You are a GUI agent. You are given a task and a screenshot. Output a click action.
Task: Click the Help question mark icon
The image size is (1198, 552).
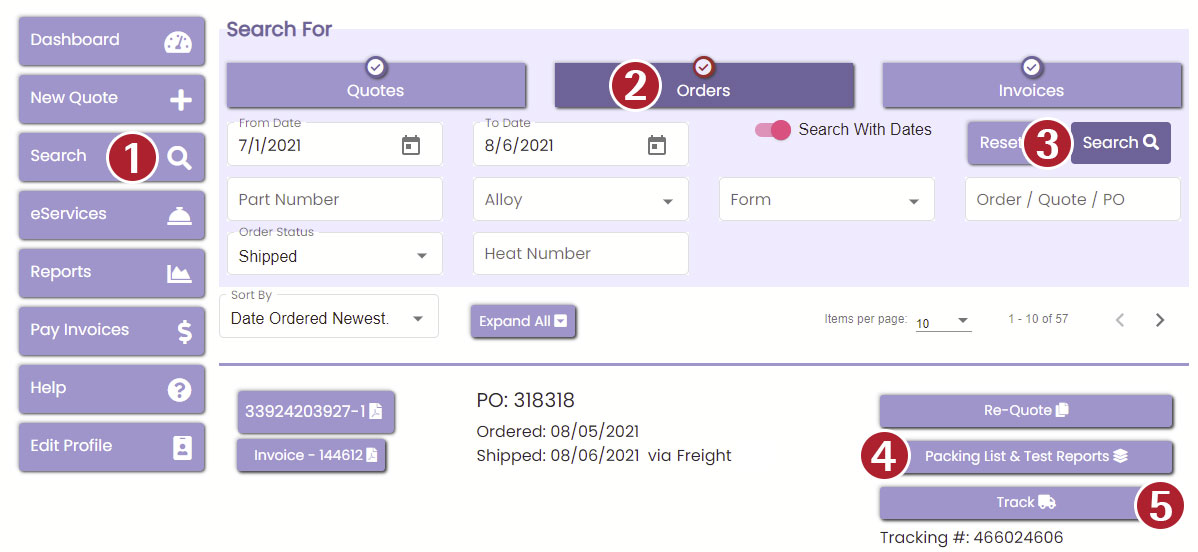pos(180,390)
